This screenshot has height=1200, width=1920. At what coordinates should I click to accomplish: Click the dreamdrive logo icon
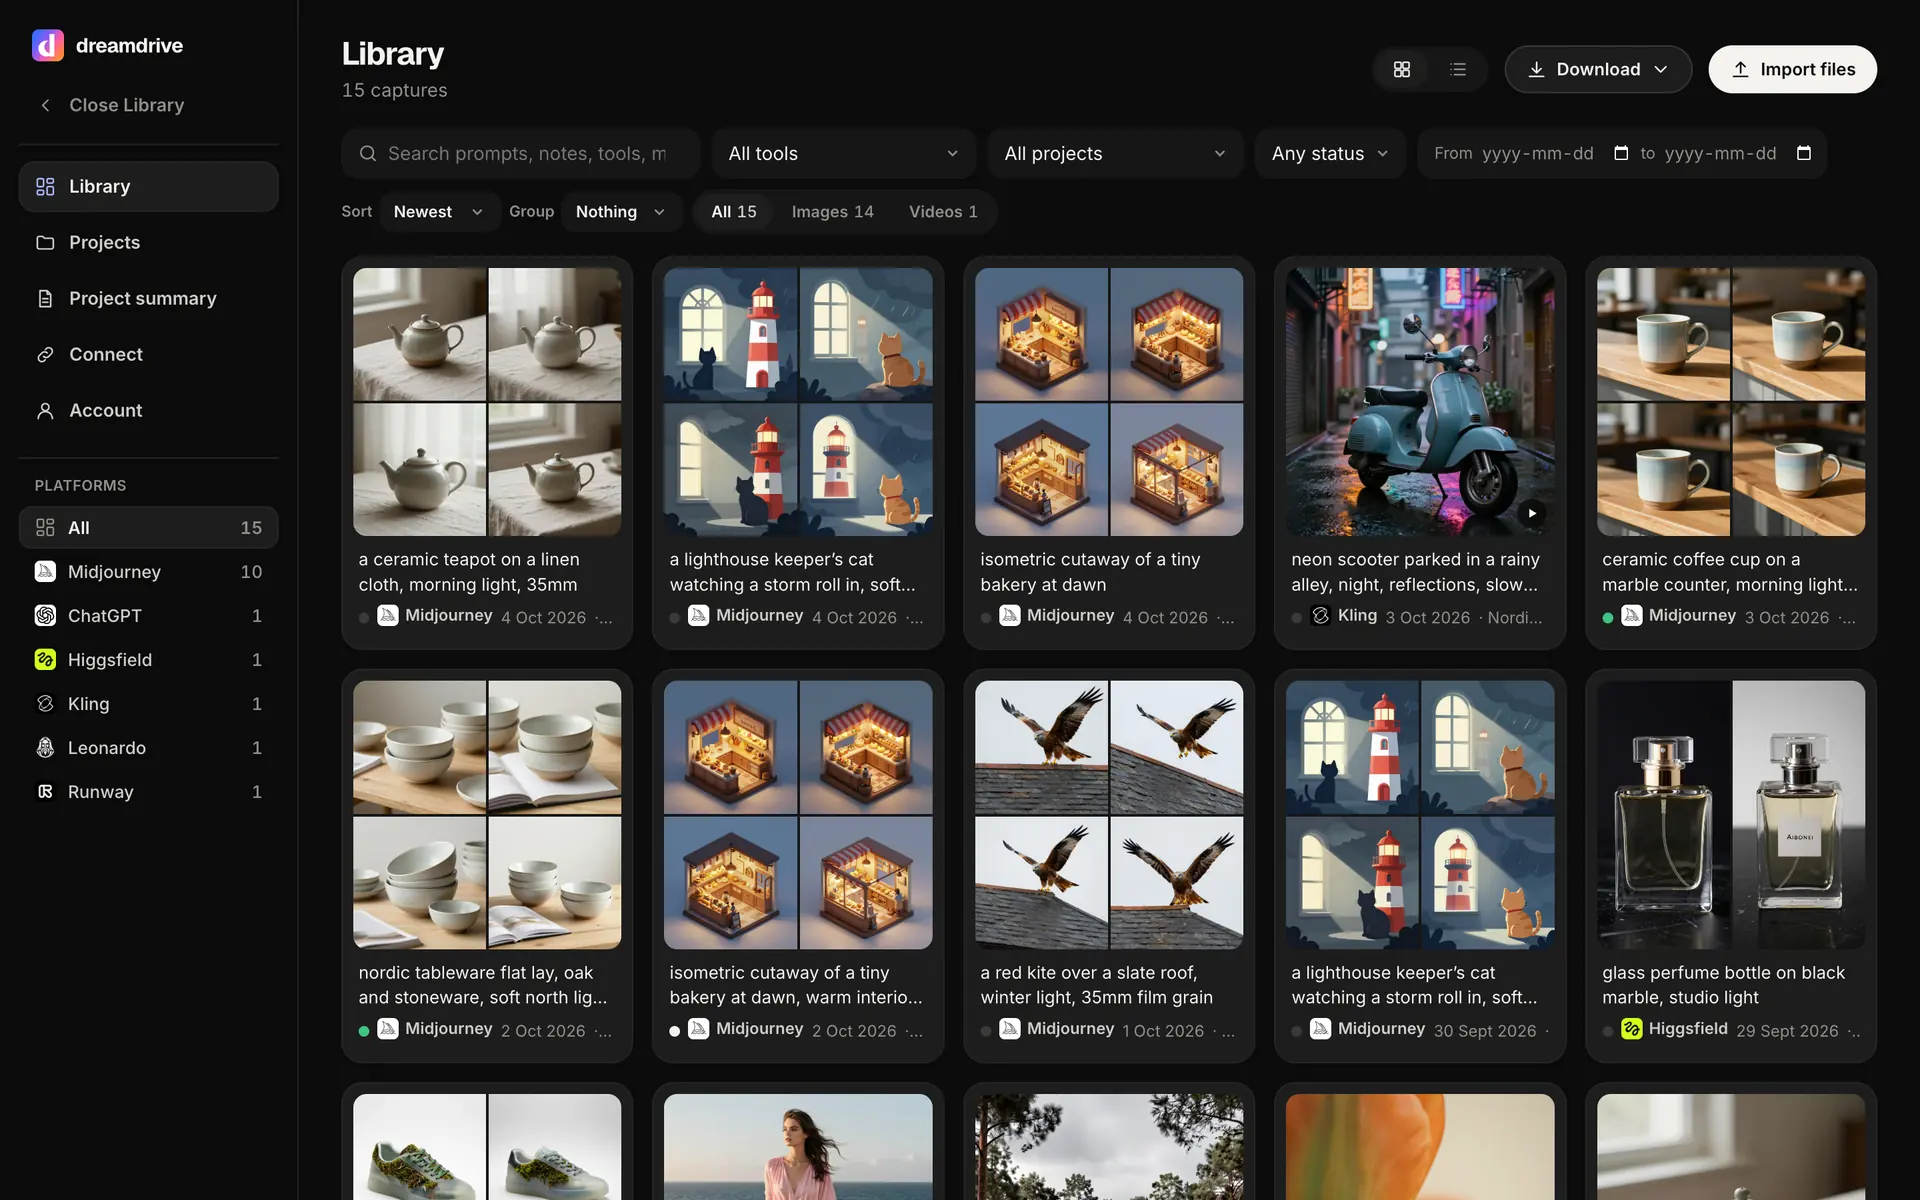[x=48, y=45]
